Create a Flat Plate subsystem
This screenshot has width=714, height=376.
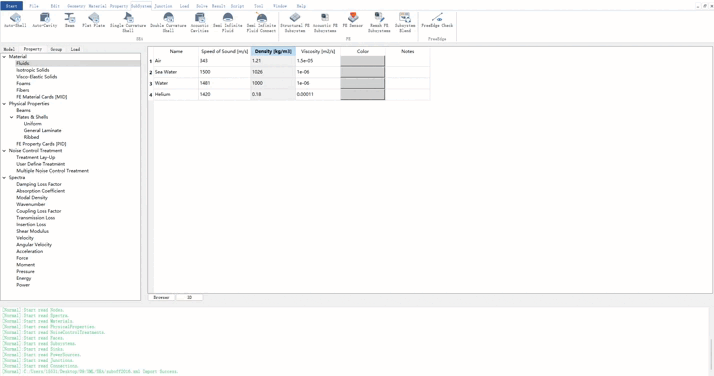[x=93, y=20]
